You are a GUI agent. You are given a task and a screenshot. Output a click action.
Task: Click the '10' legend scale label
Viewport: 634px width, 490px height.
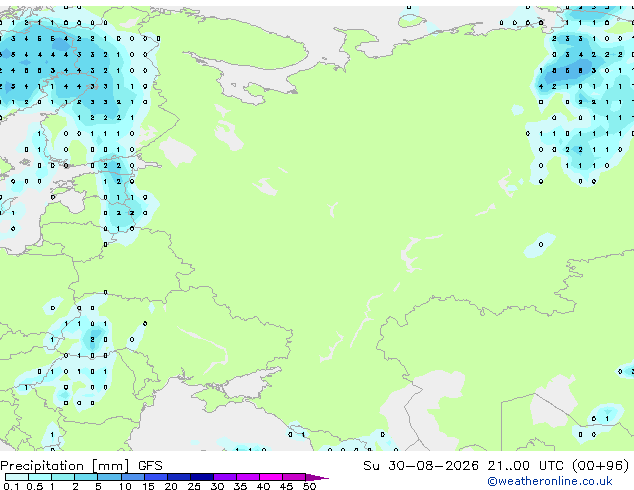(x=125, y=486)
